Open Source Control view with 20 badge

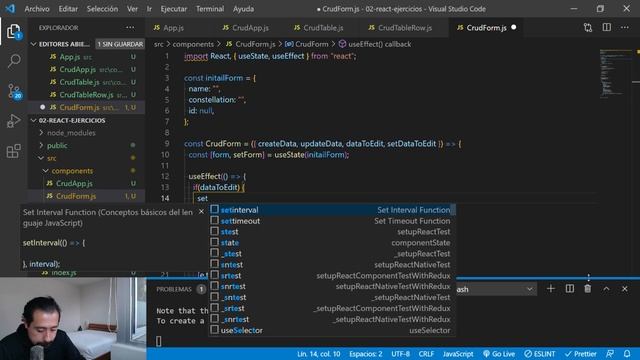pos(14,91)
